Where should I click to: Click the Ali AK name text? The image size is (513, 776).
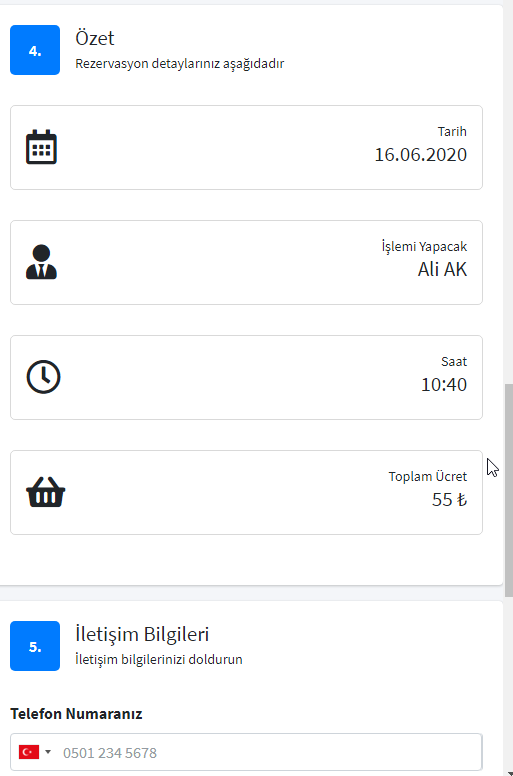pyautogui.click(x=442, y=270)
